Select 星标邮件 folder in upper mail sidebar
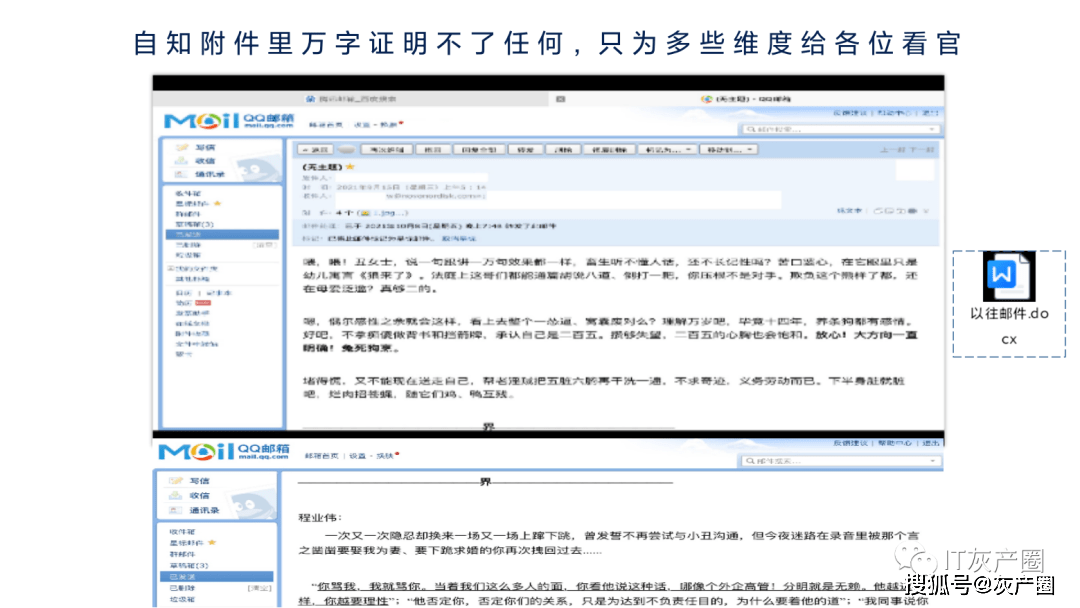The height and width of the screenshot is (608, 1080). pos(191,204)
